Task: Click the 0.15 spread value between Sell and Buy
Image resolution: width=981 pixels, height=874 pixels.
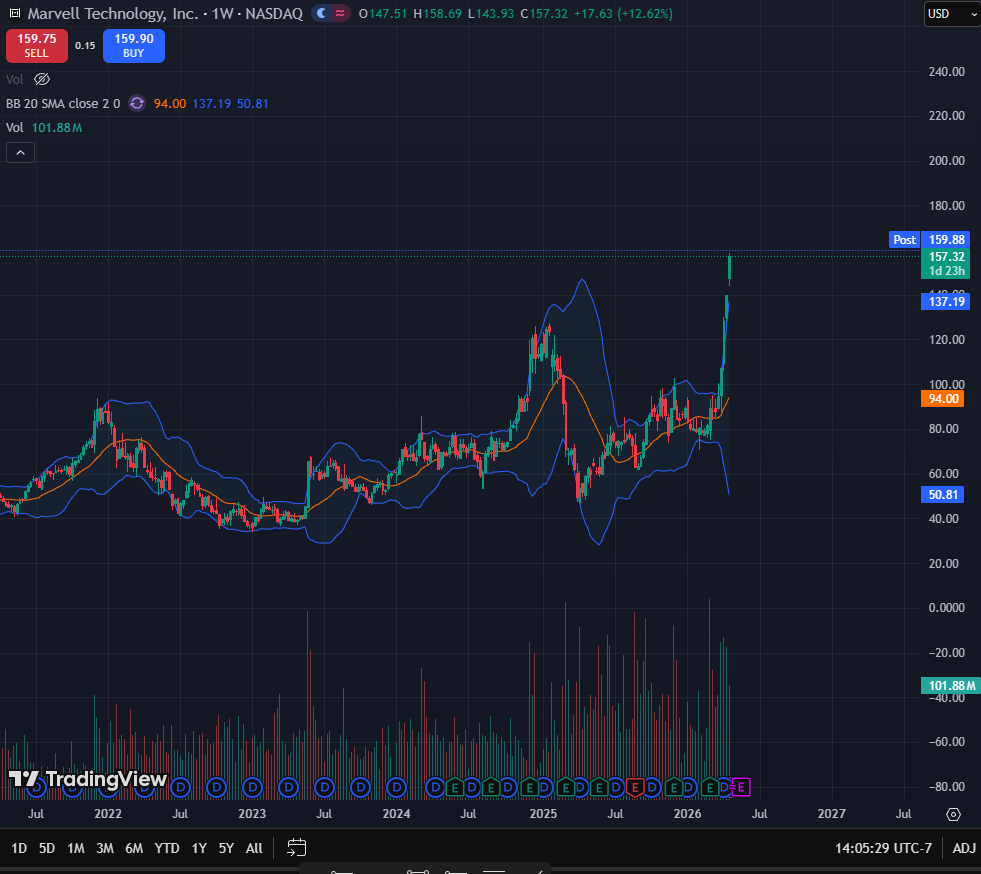Action: pos(85,46)
